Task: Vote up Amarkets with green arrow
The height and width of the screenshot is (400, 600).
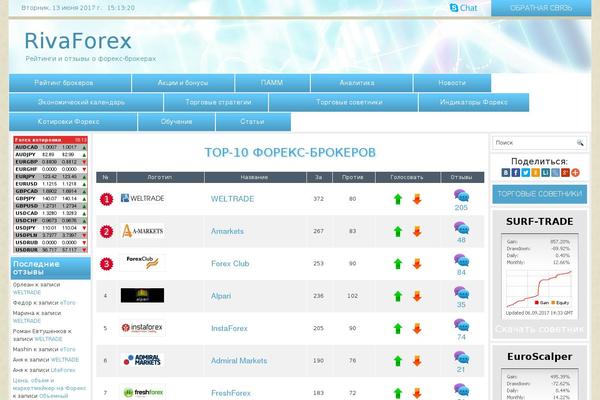Action: pos(398,232)
